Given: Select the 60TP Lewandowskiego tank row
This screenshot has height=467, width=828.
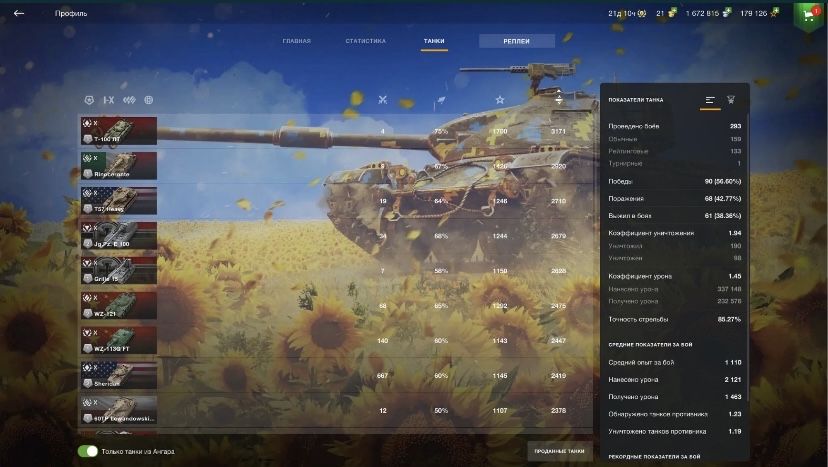Looking at the screenshot, I should click(x=335, y=410).
